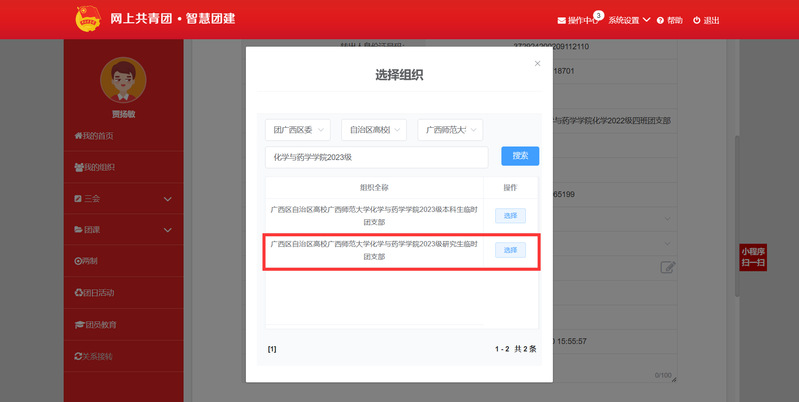Select the 2023级研究生临时团支部 organization
This screenshot has height=402, width=799.
click(x=510, y=250)
